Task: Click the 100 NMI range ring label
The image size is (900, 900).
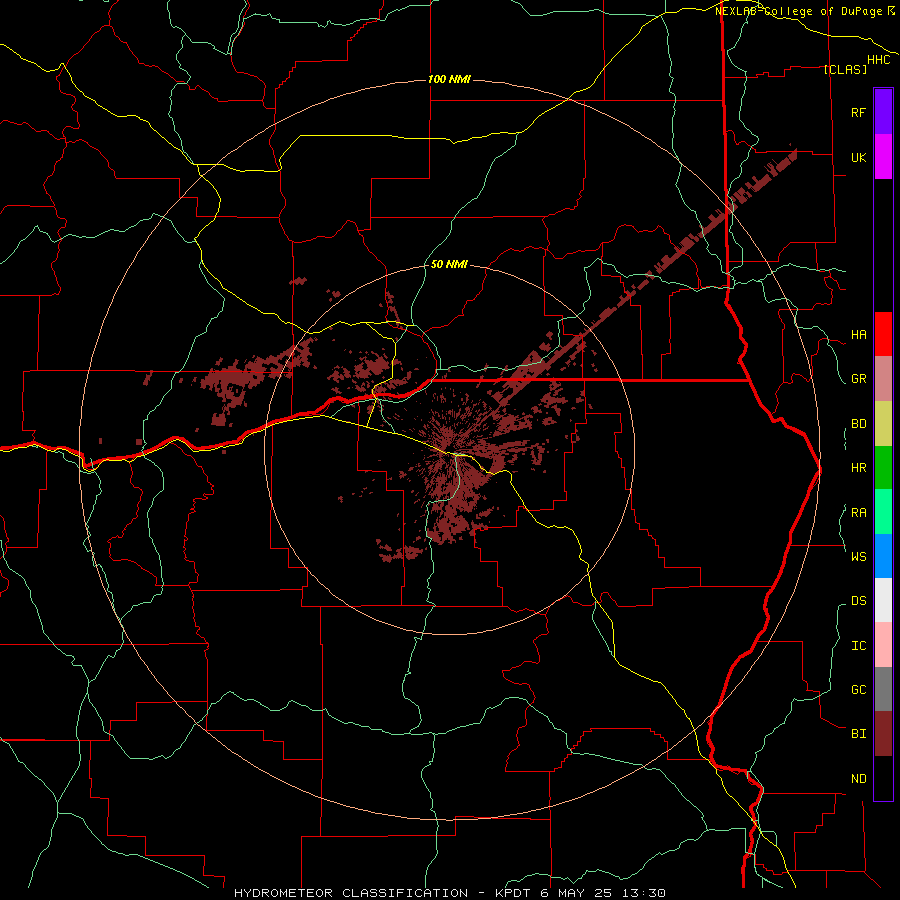Action: (x=449, y=79)
